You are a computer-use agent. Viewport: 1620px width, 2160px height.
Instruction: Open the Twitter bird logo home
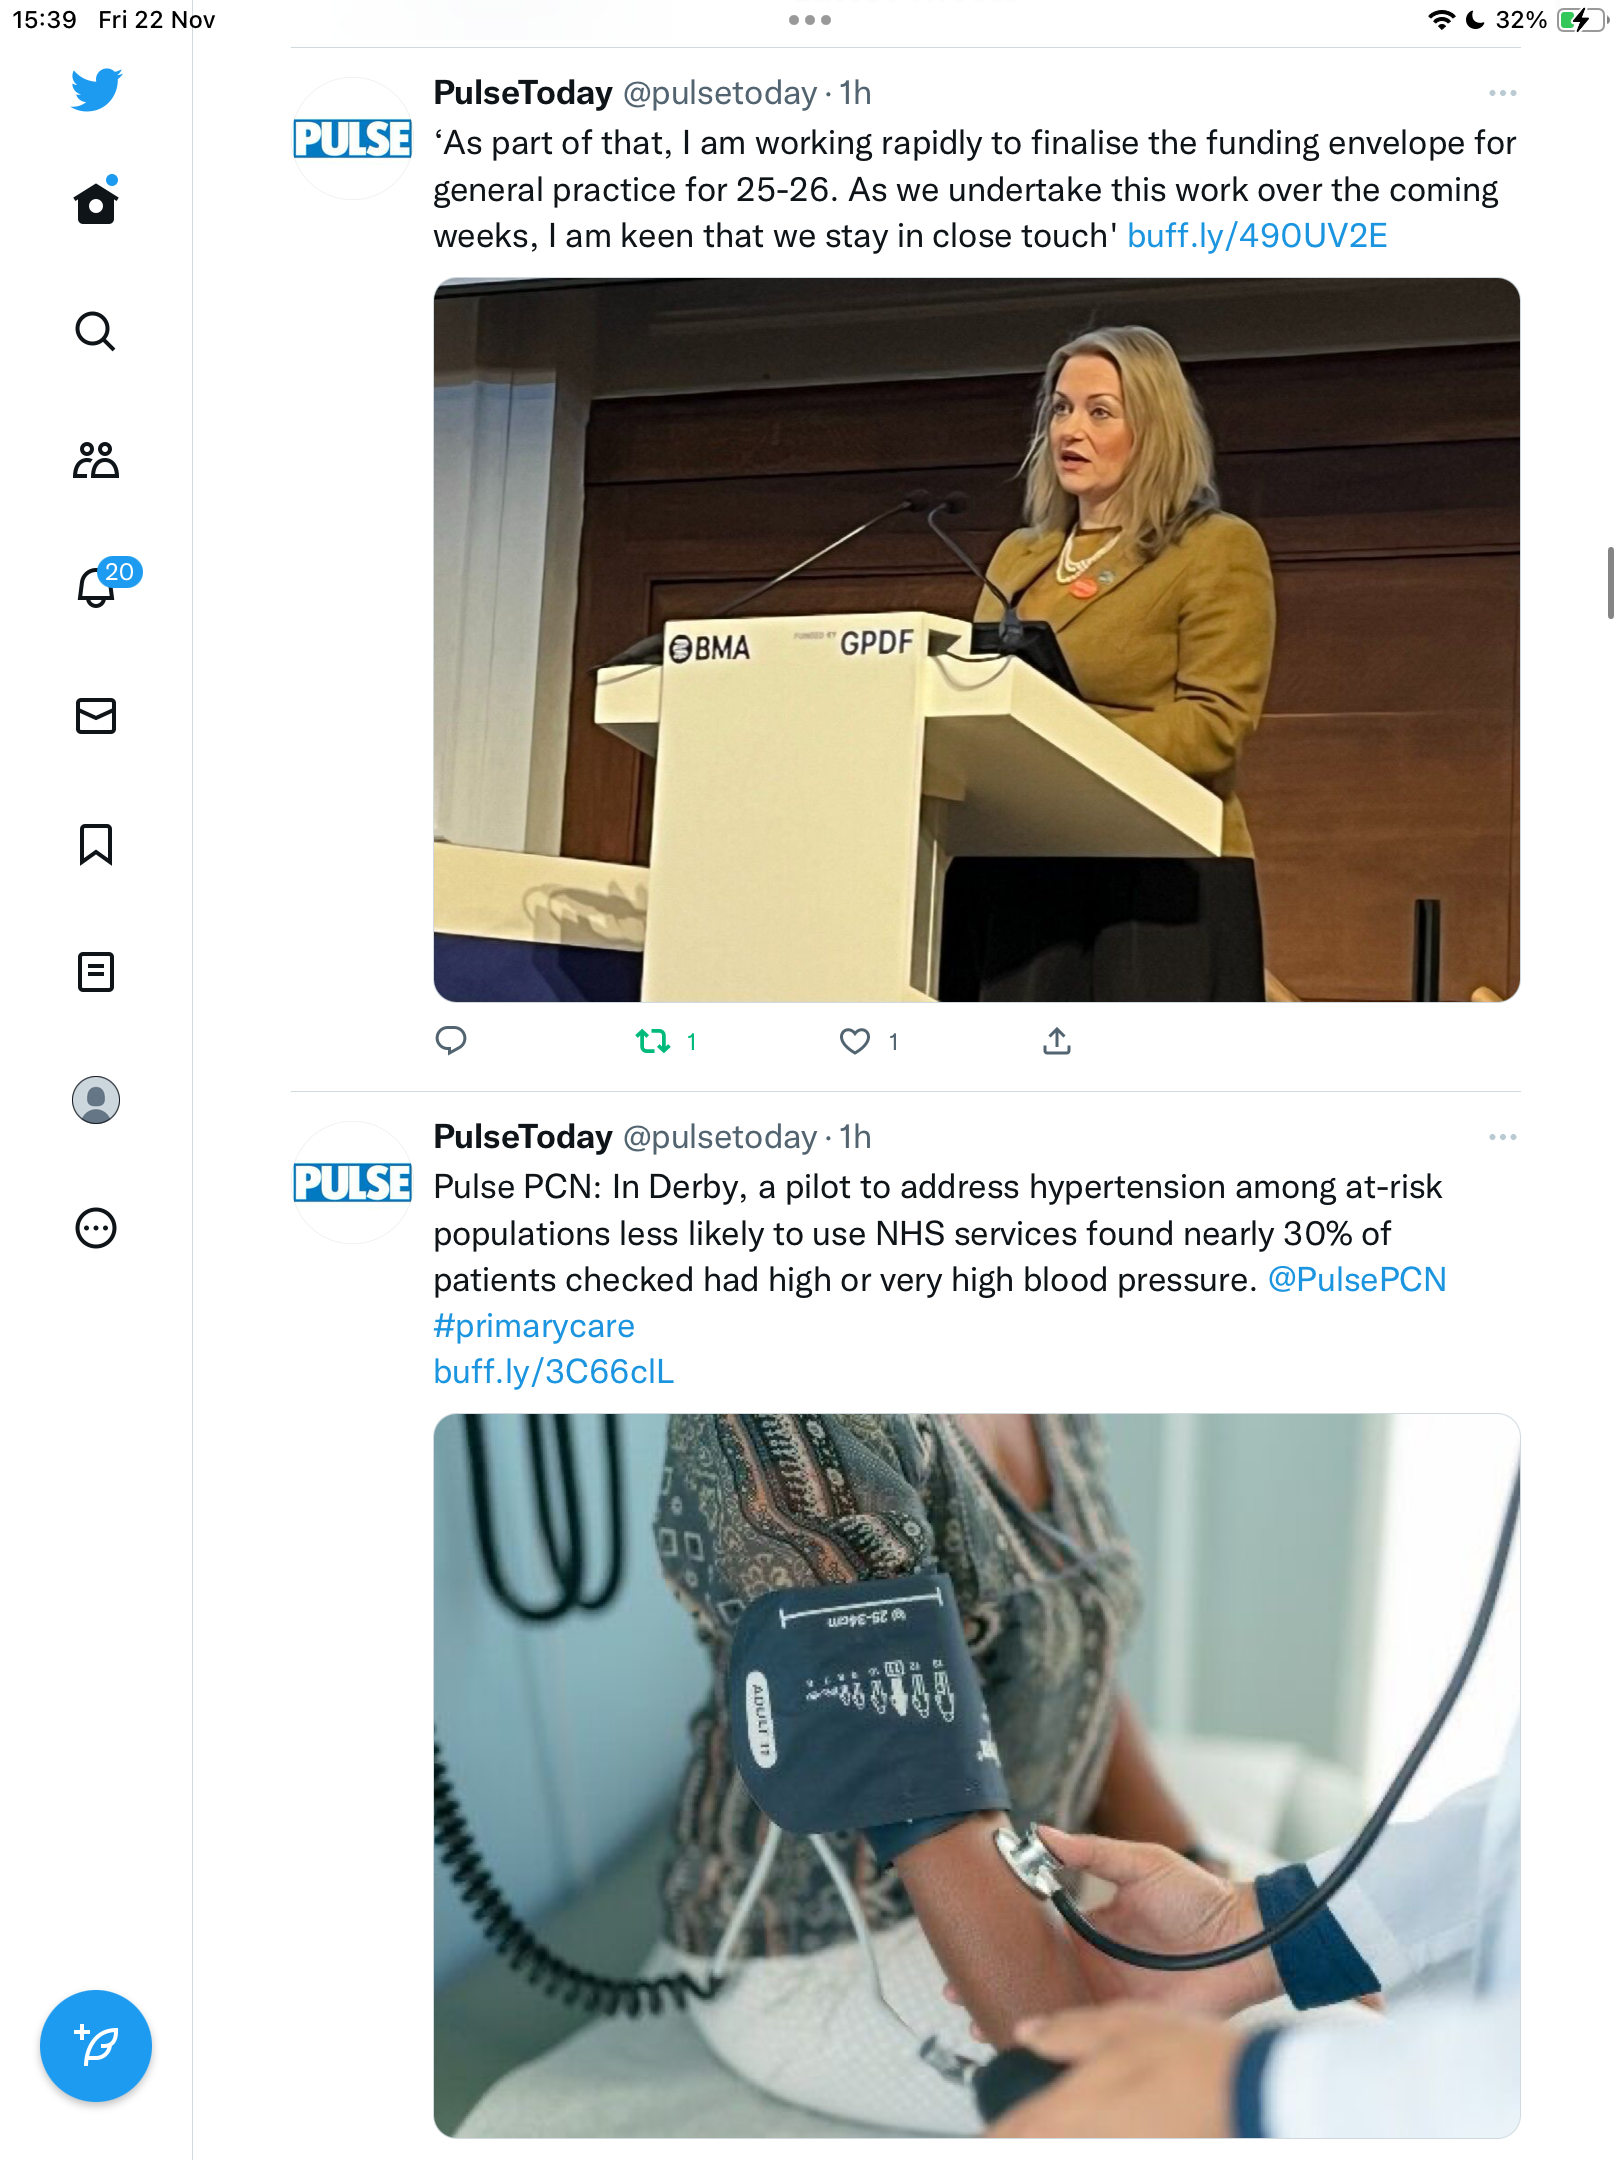[96, 90]
